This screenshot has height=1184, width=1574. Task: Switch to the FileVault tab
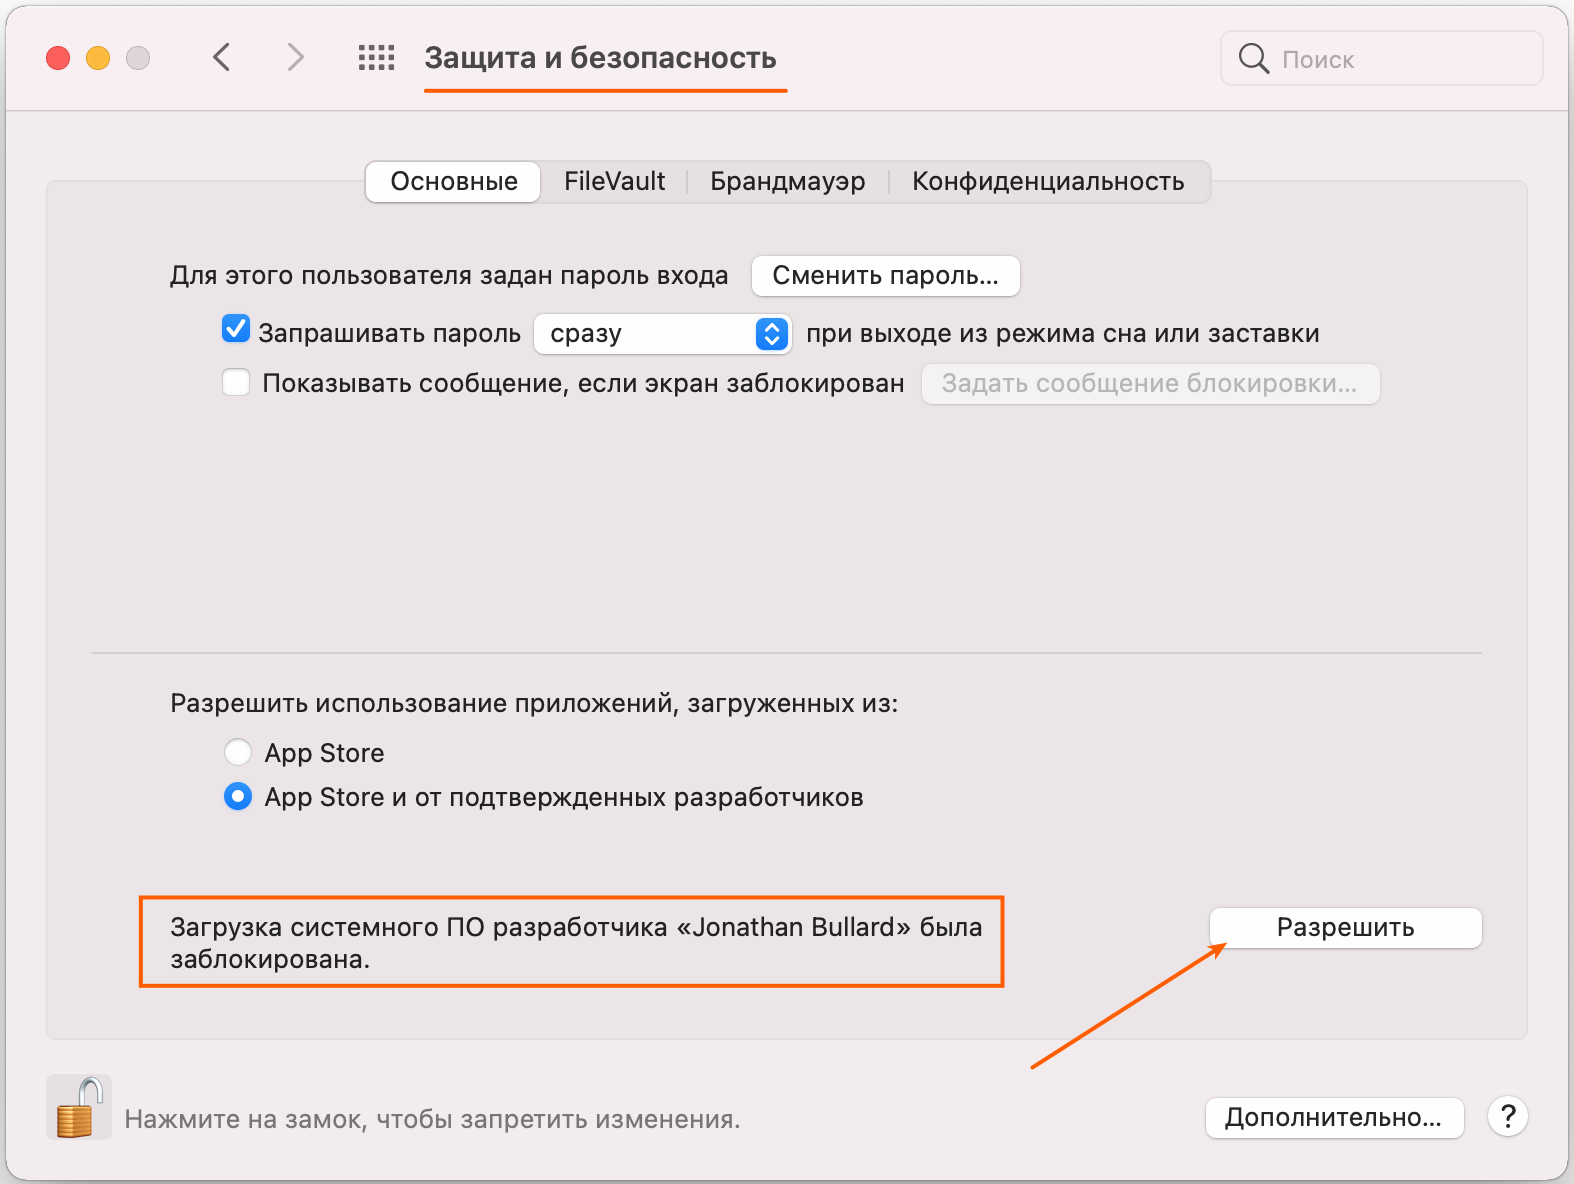point(614,182)
